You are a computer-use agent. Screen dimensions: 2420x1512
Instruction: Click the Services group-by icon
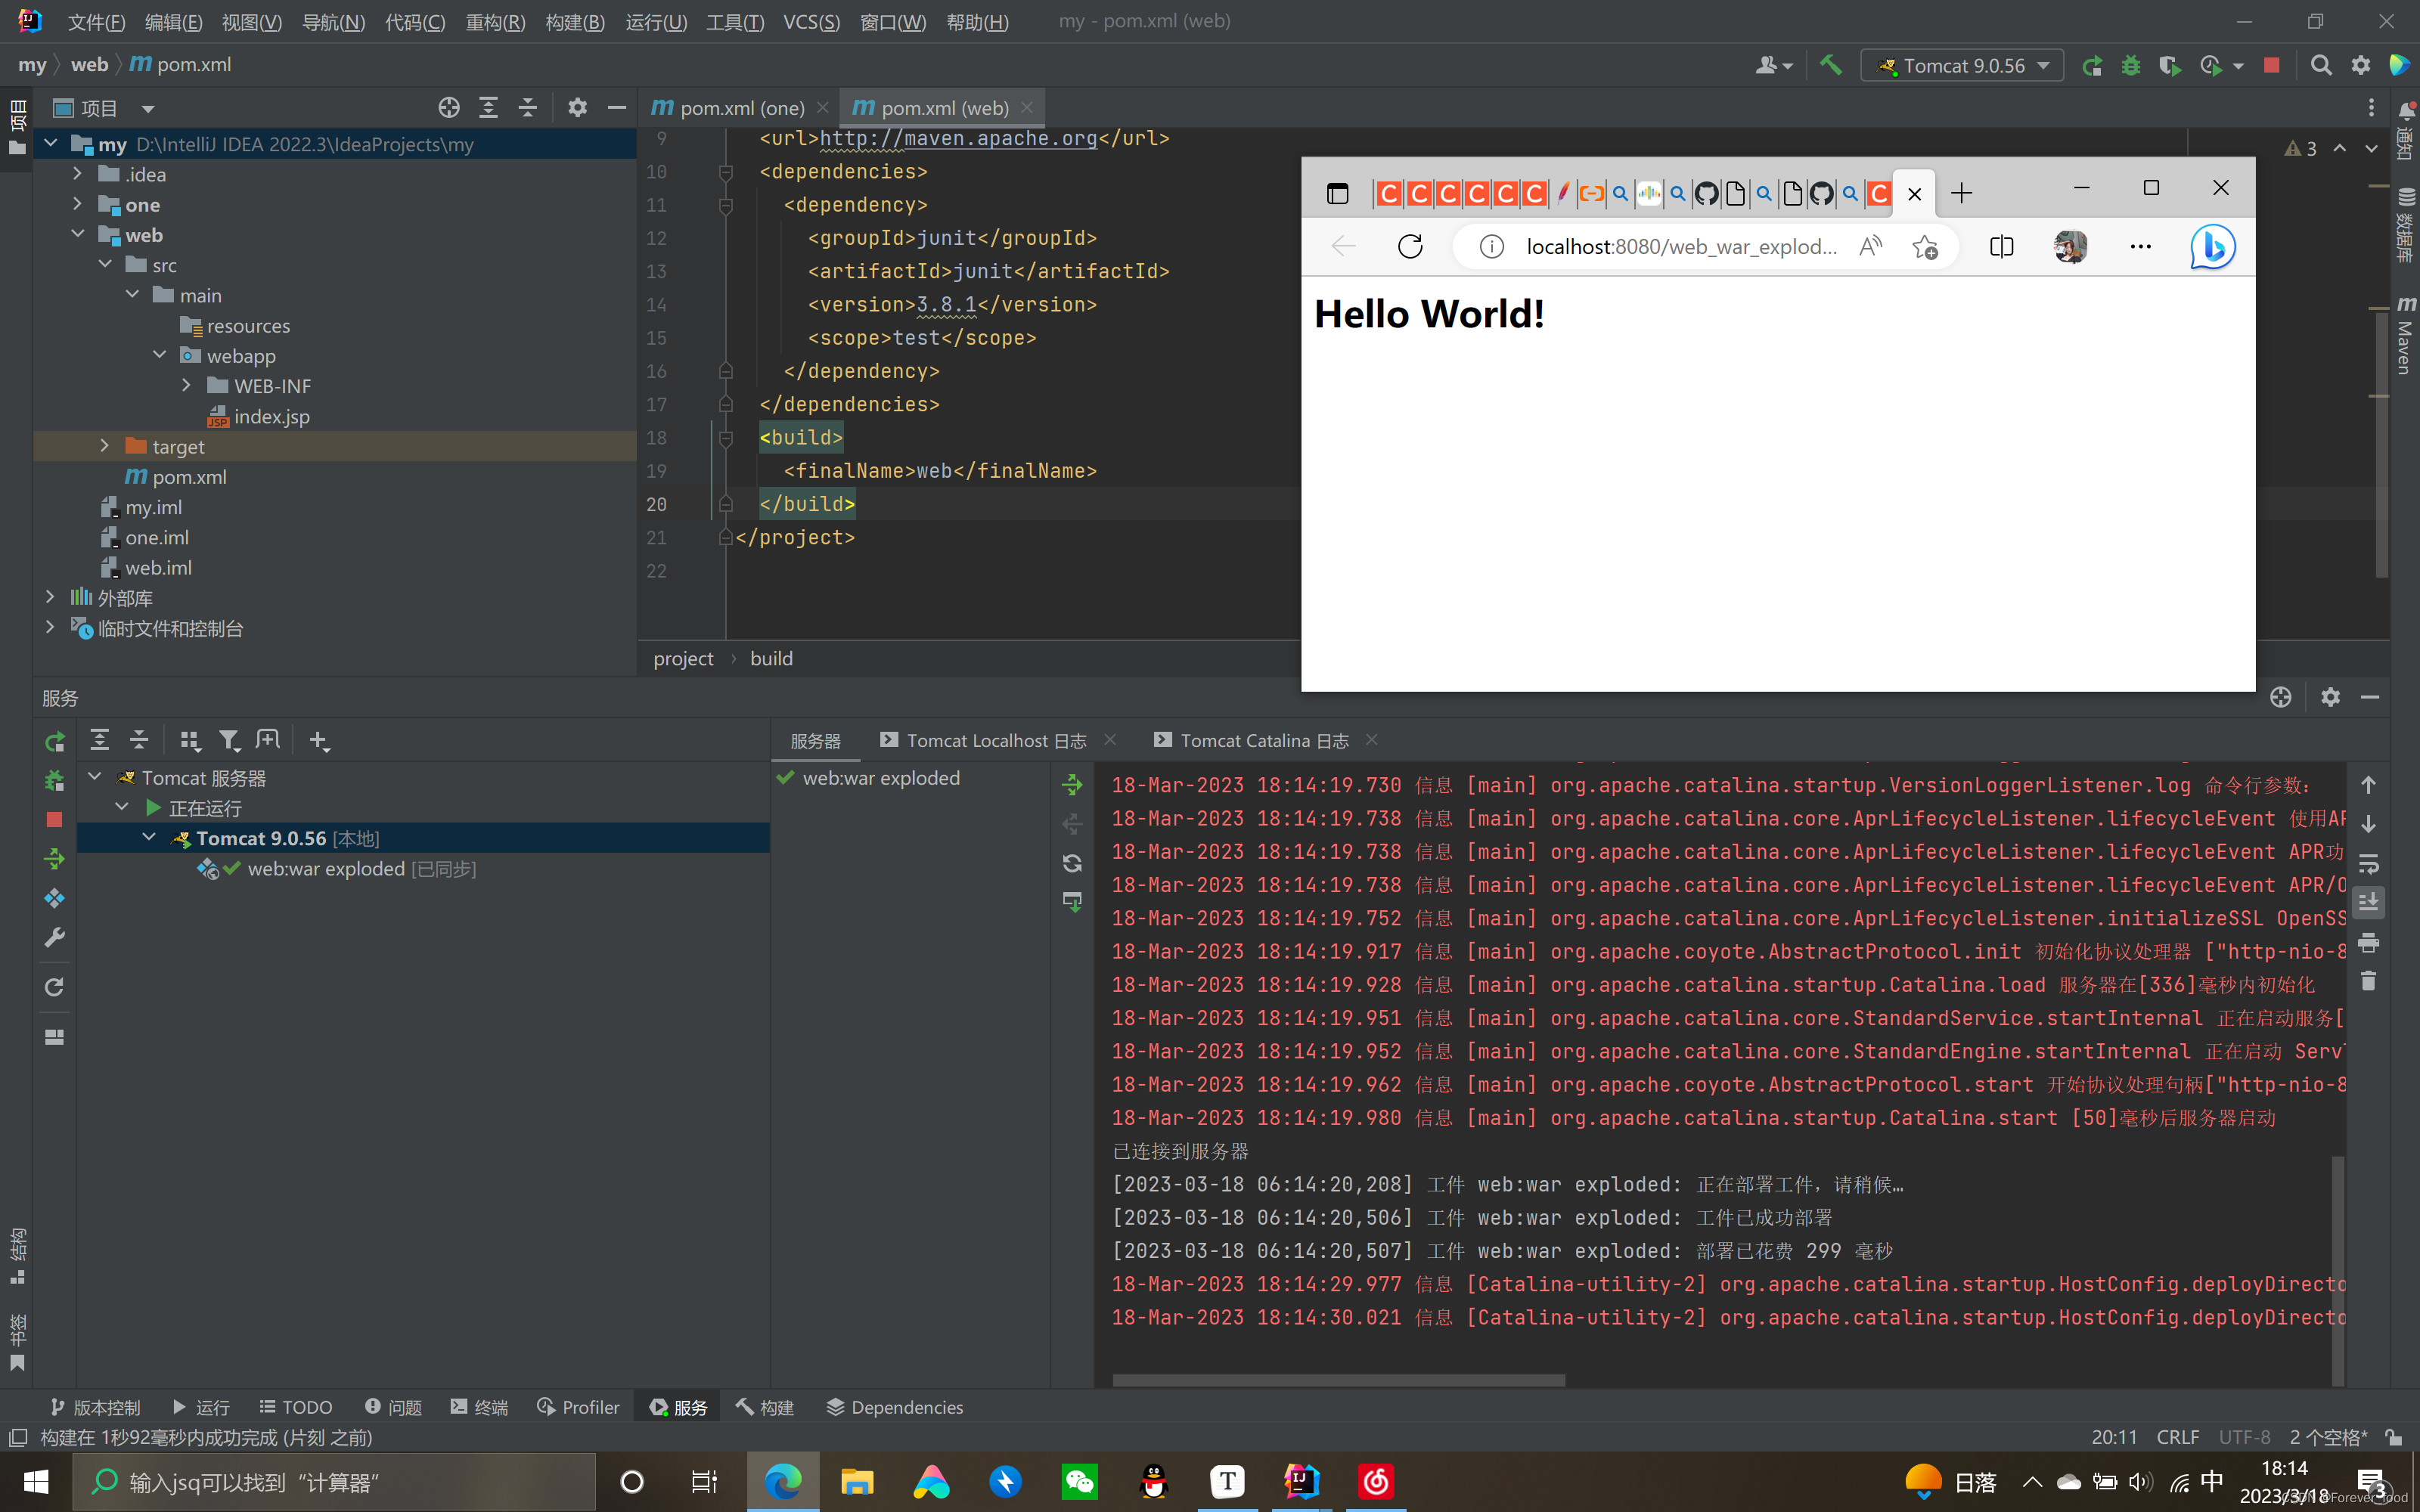[x=189, y=740]
